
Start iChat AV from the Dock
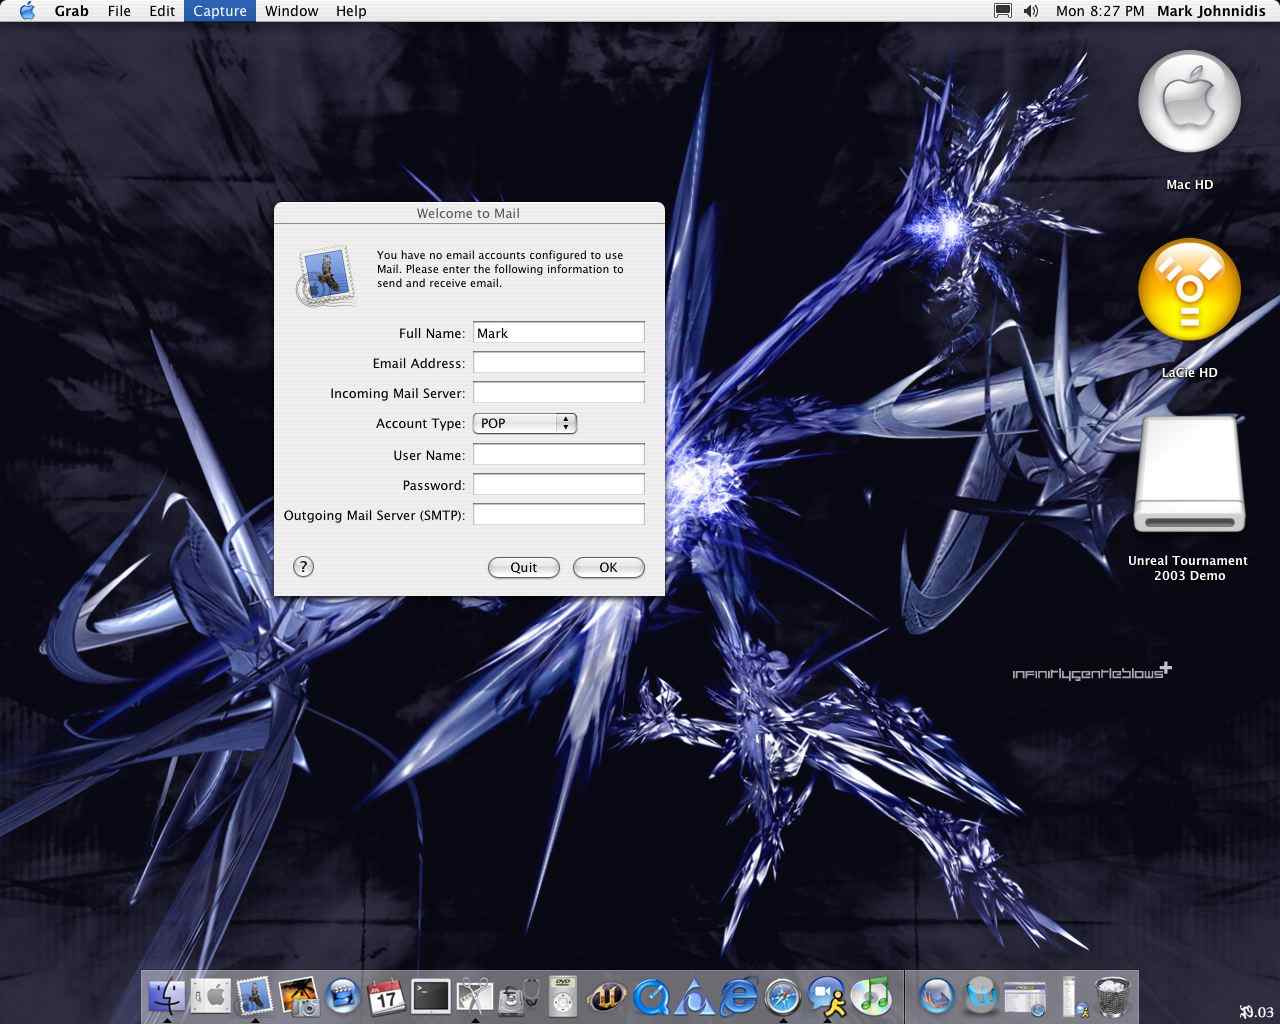click(825, 997)
